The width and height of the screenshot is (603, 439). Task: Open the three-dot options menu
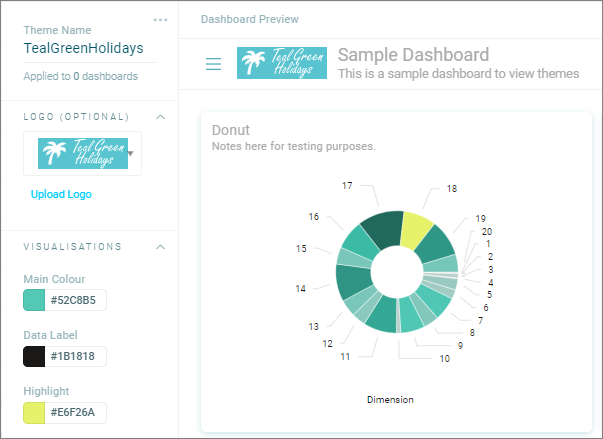[x=160, y=20]
